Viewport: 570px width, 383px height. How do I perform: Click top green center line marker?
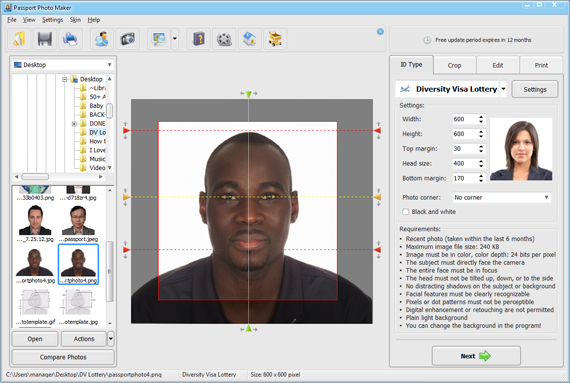pyautogui.click(x=249, y=94)
